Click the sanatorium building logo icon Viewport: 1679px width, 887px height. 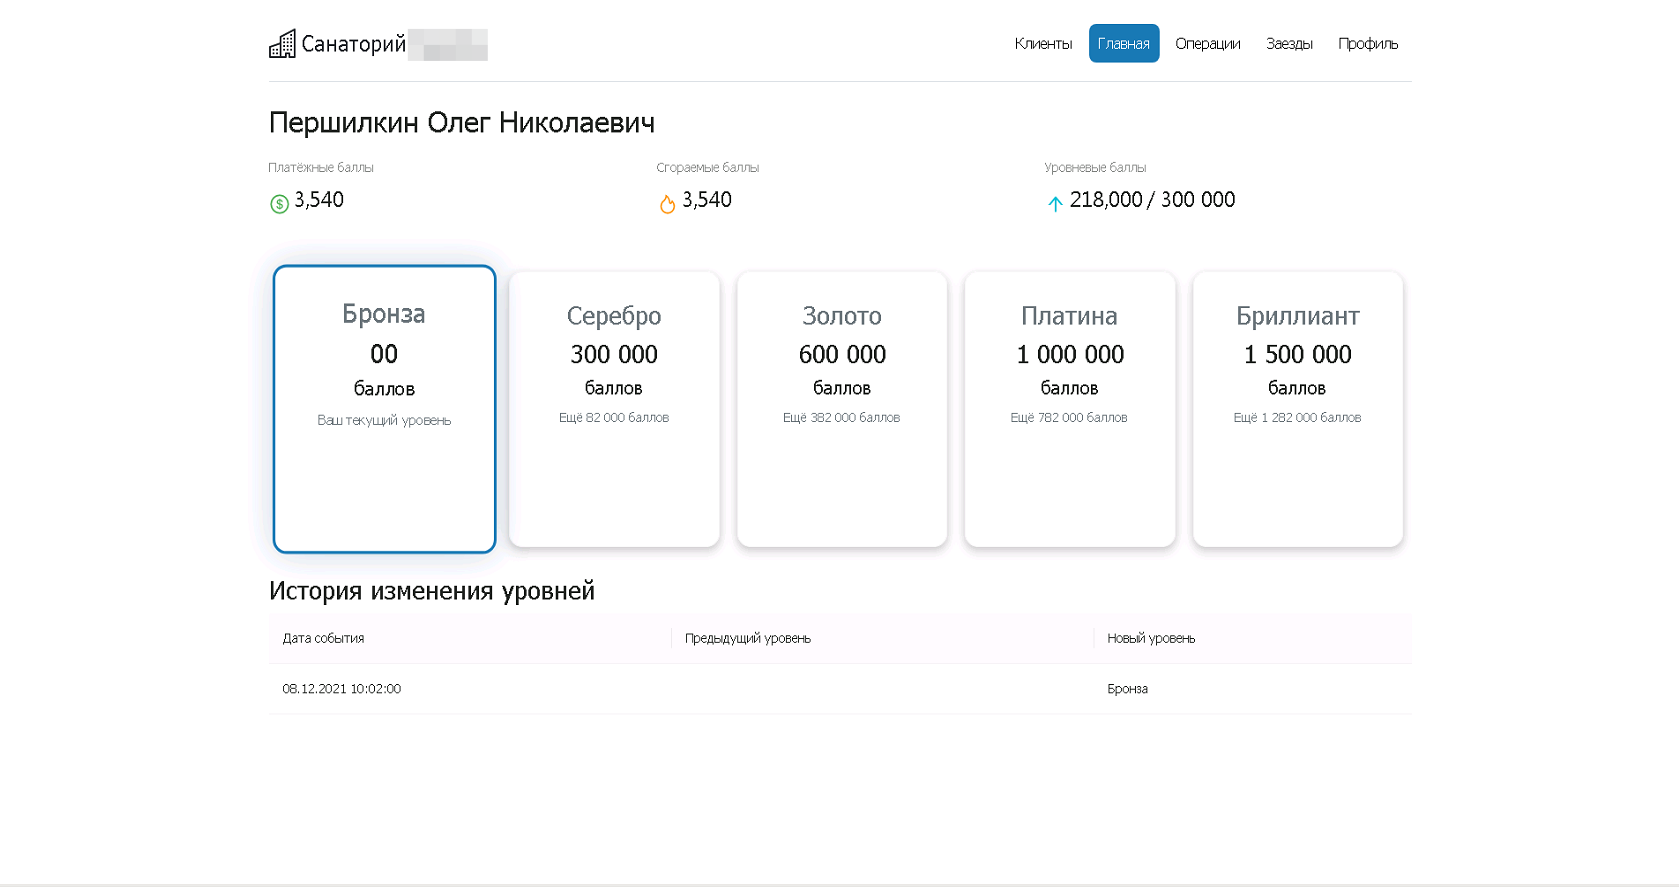[282, 44]
